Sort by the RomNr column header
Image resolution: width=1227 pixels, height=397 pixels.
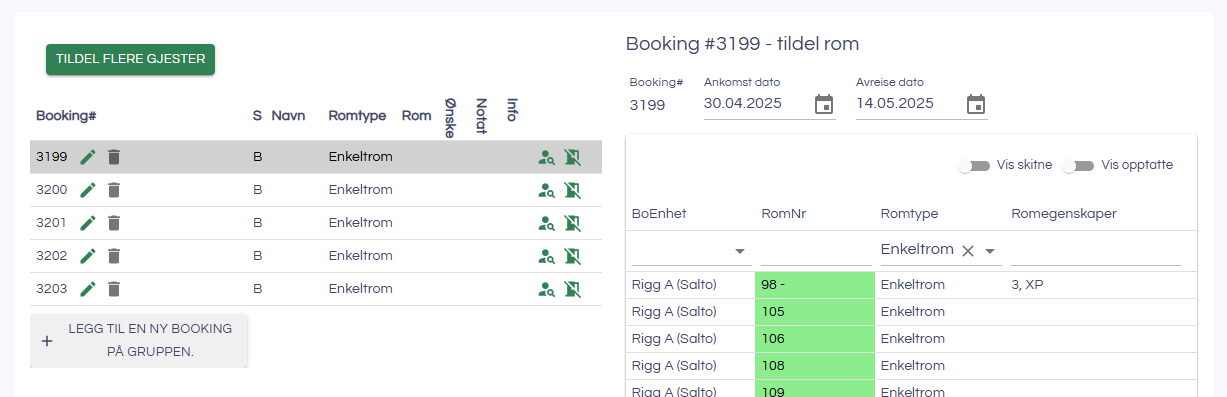click(783, 213)
